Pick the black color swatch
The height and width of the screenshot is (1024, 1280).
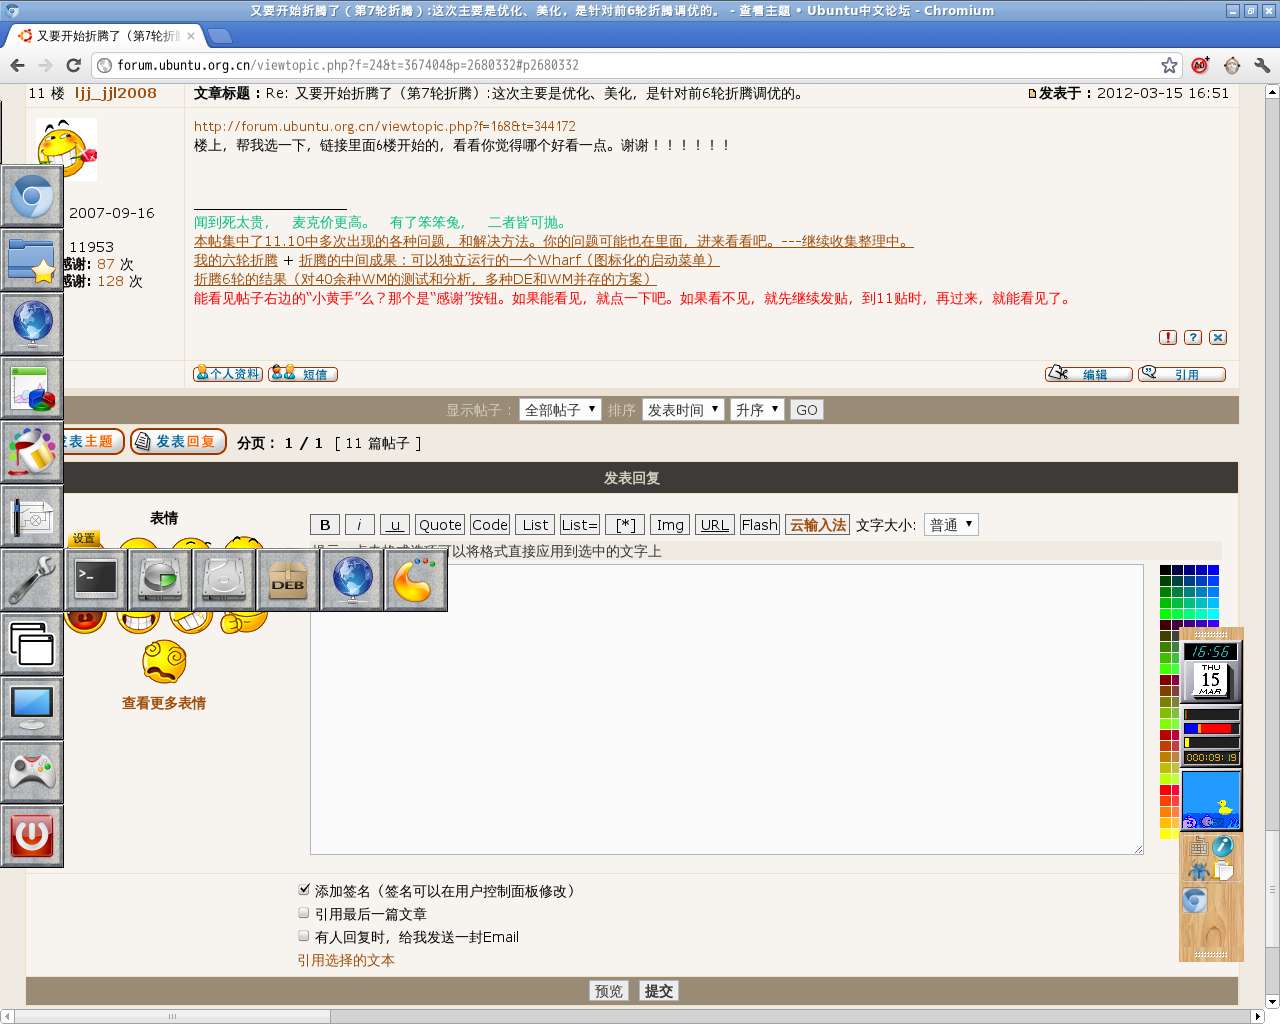coord(1165,570)
